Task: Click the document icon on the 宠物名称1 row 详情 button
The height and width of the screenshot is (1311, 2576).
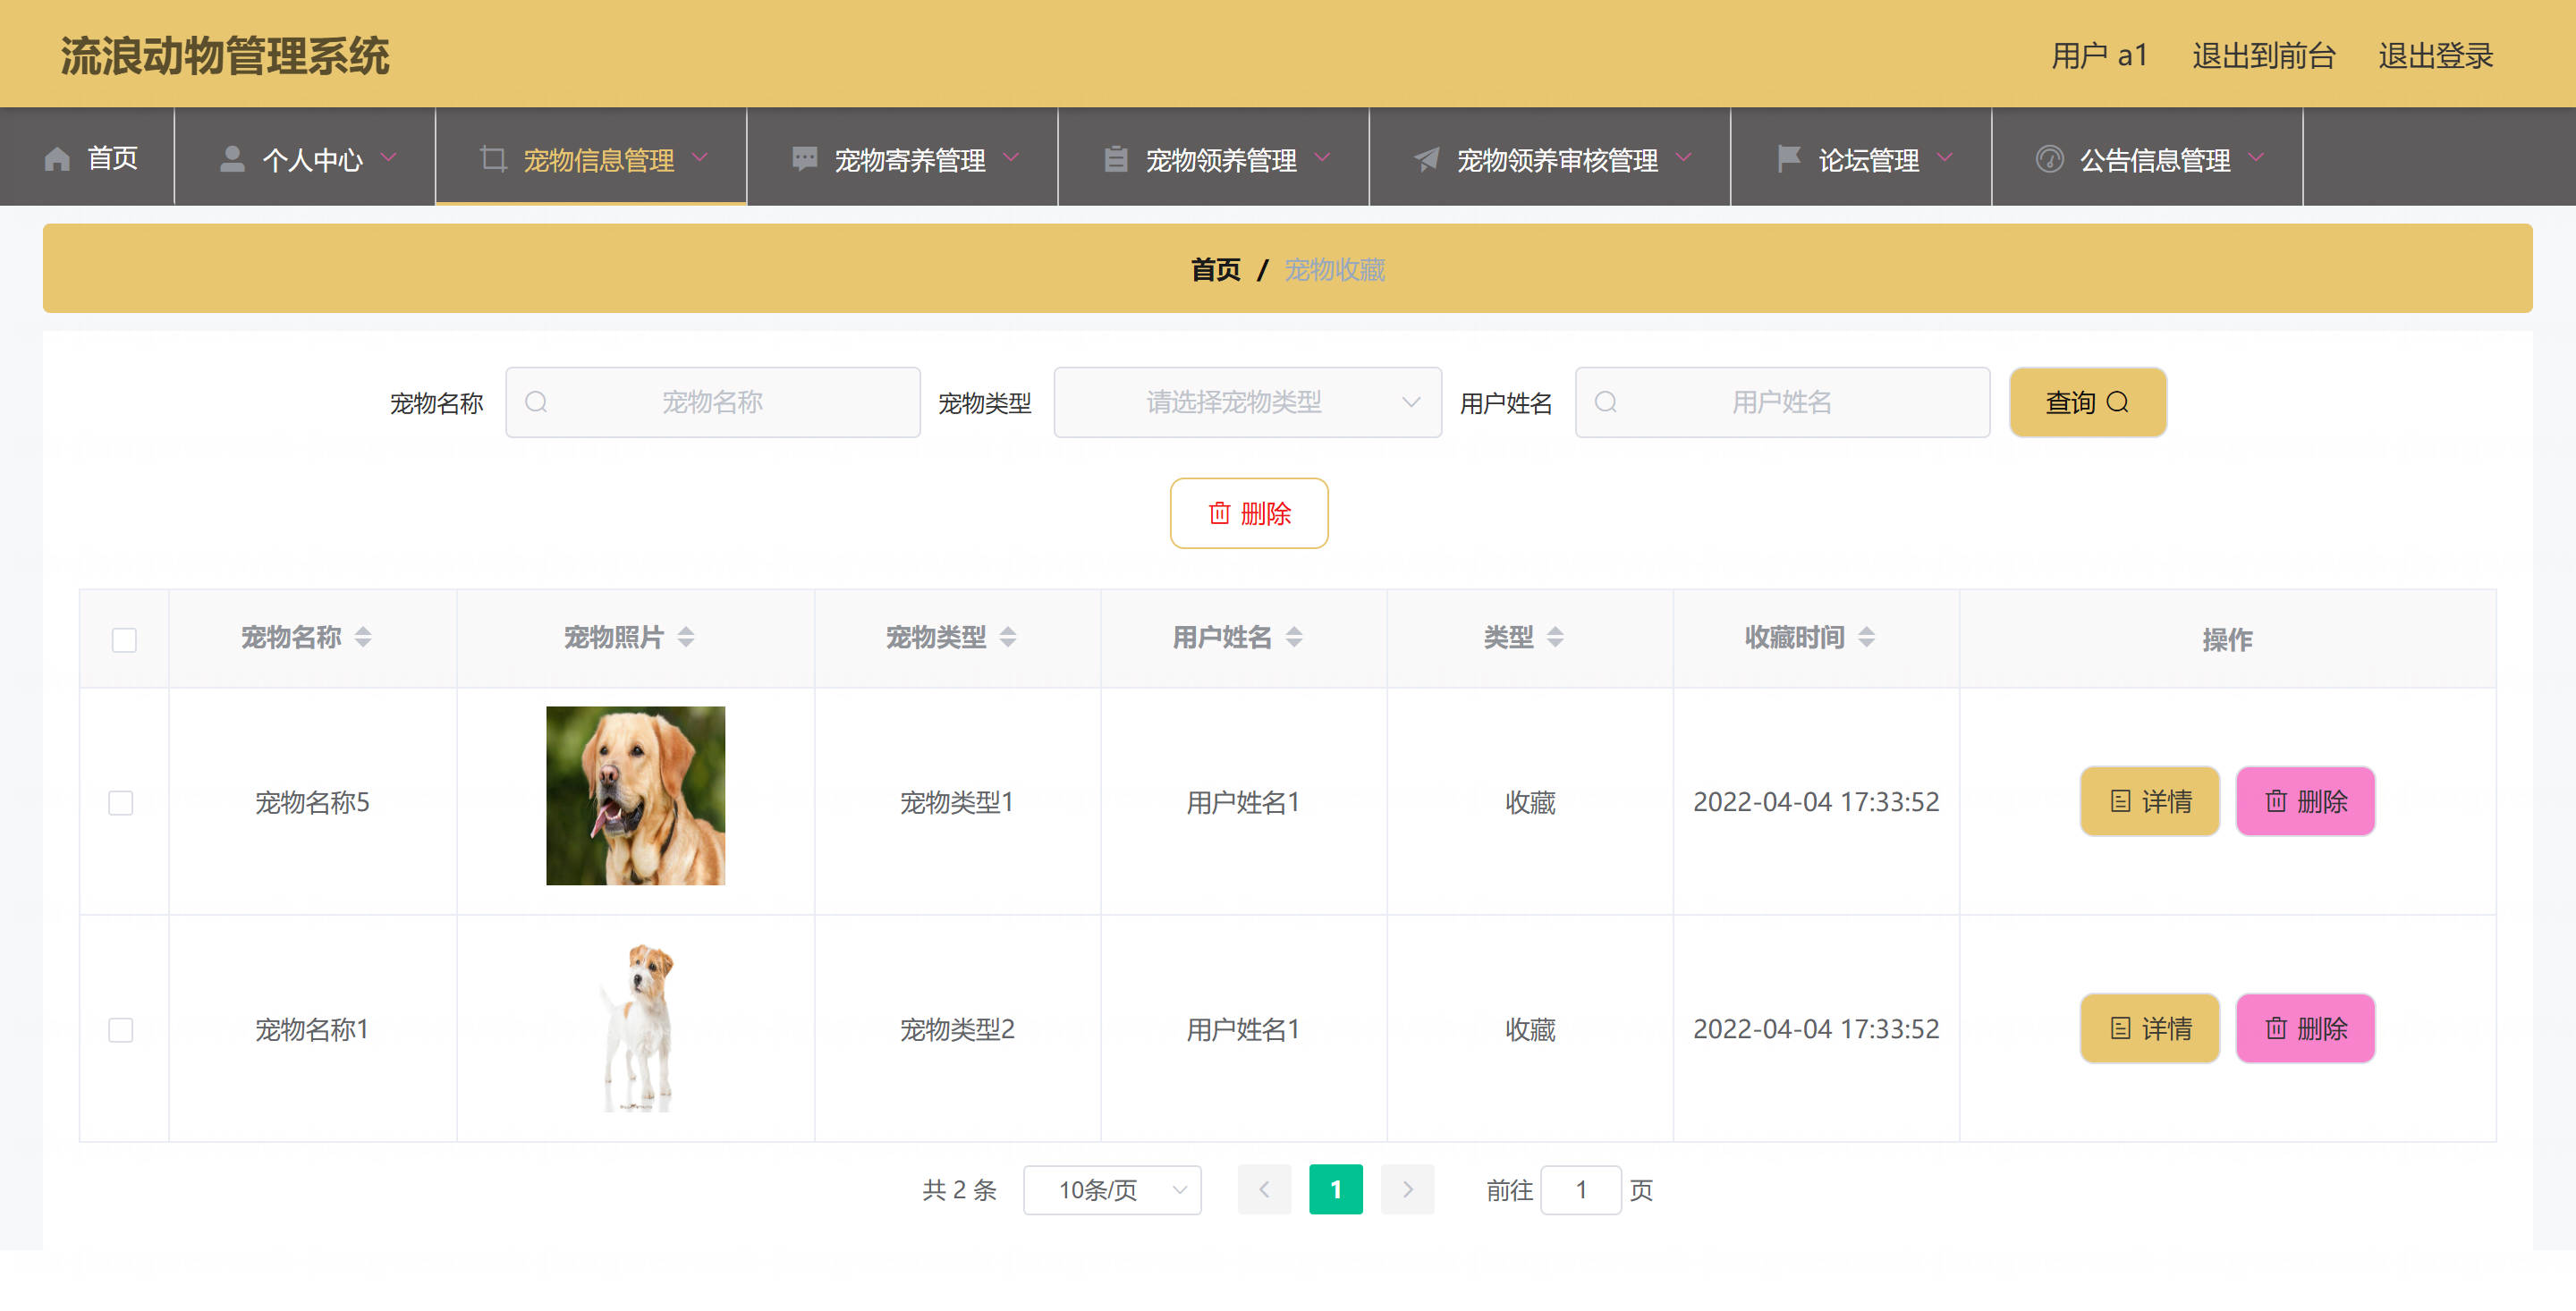Action: 2119,1028
